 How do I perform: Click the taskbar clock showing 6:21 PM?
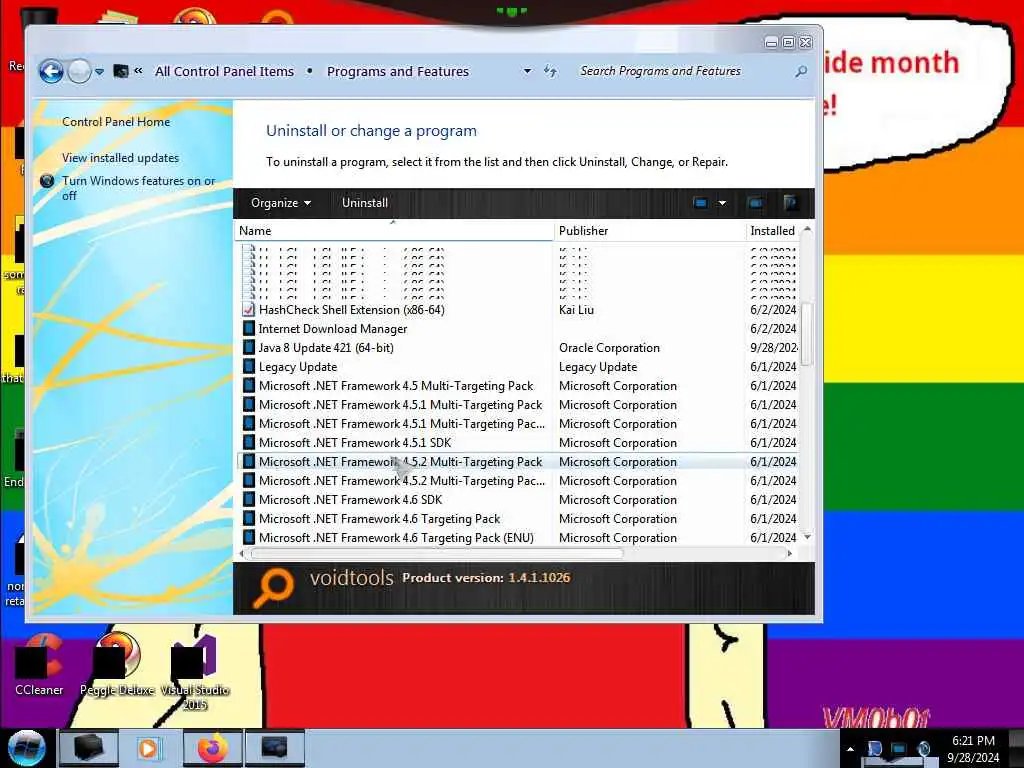coord(972,749)
